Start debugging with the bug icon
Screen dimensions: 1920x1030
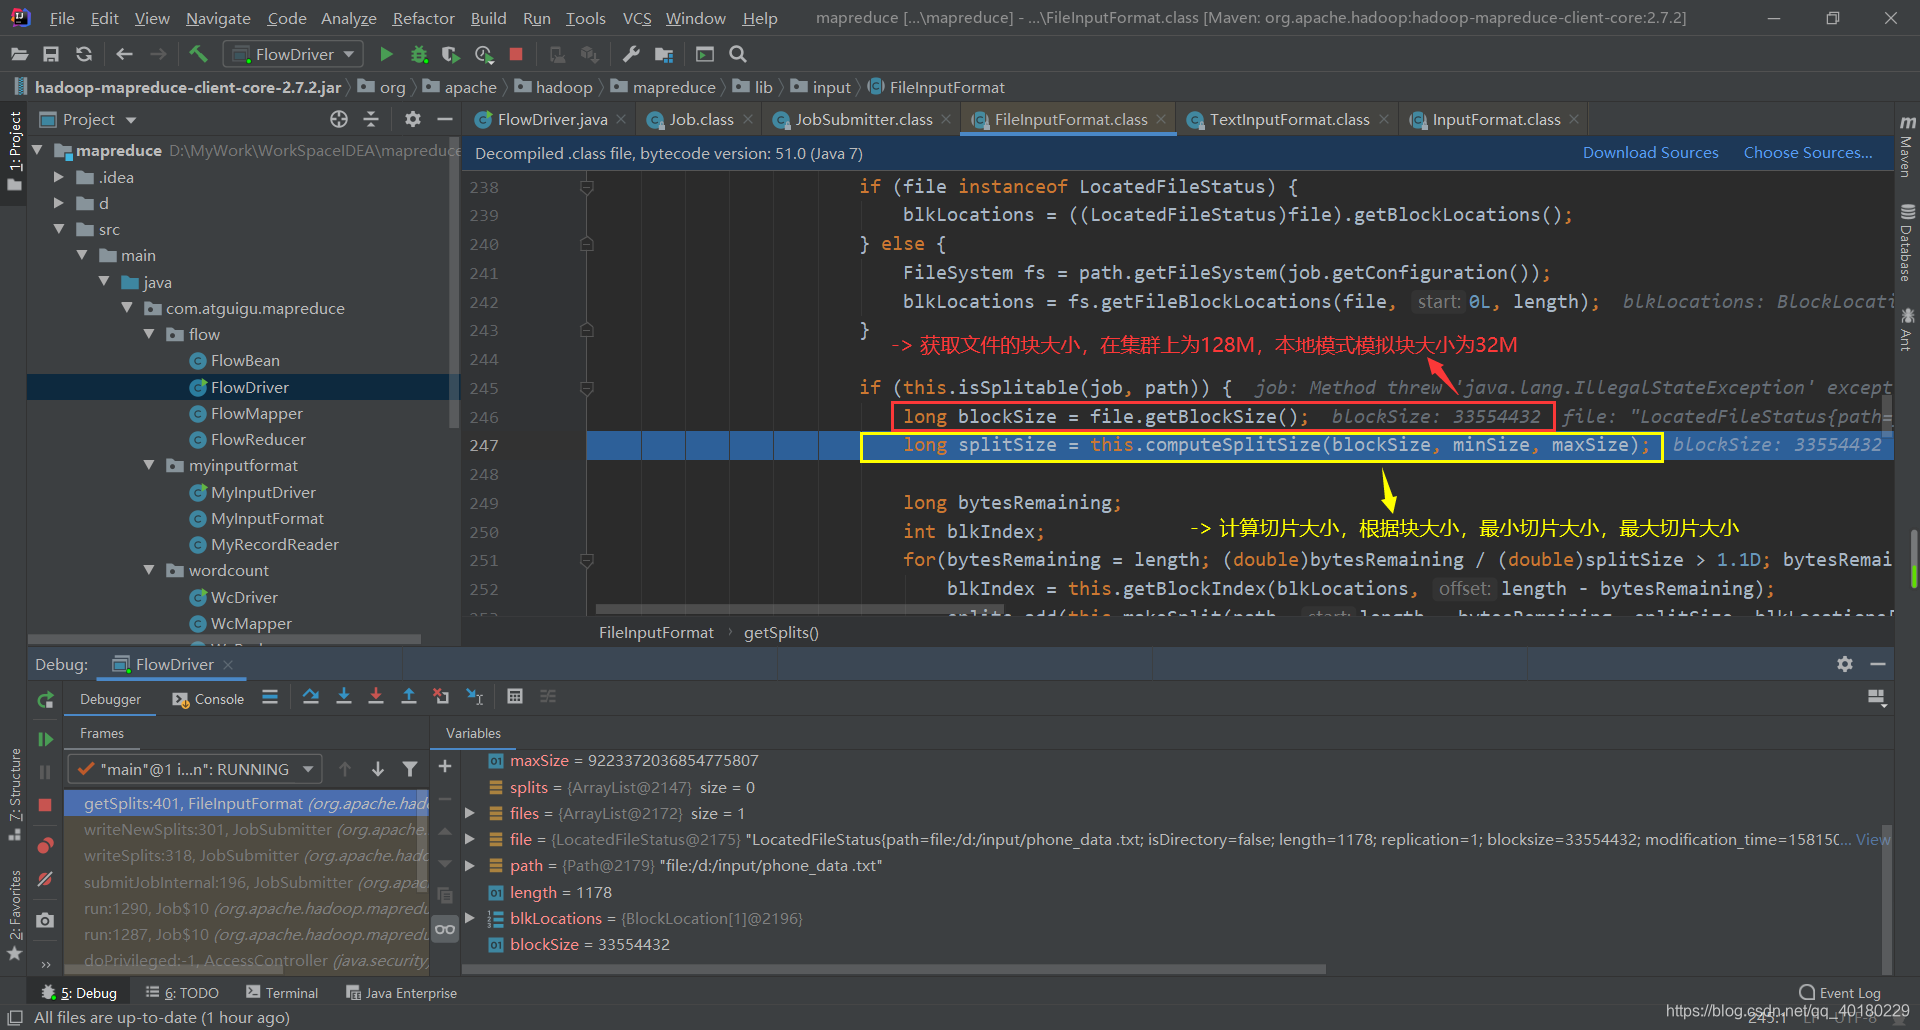click(x=419, y=54)
